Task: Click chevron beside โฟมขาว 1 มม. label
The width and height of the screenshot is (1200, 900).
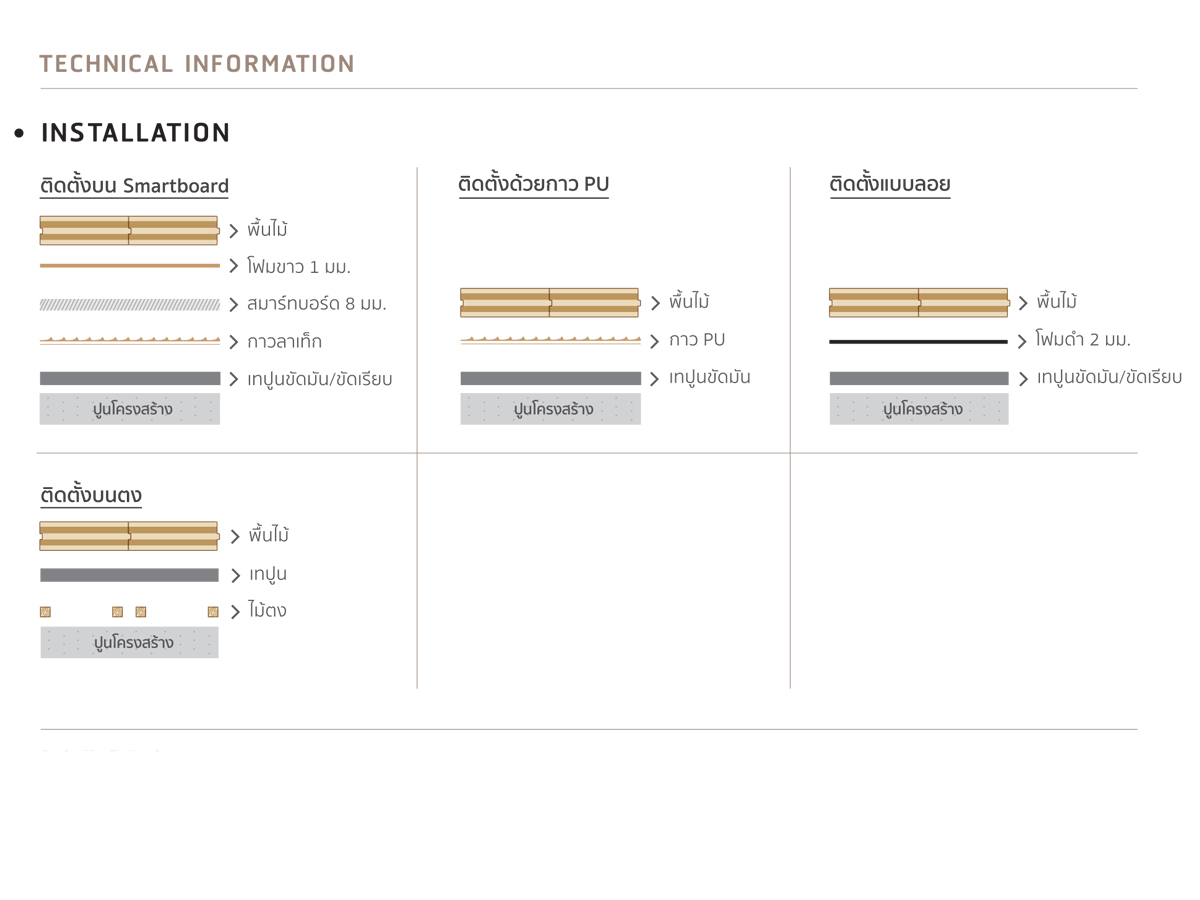Action: [x=233, y=267]
